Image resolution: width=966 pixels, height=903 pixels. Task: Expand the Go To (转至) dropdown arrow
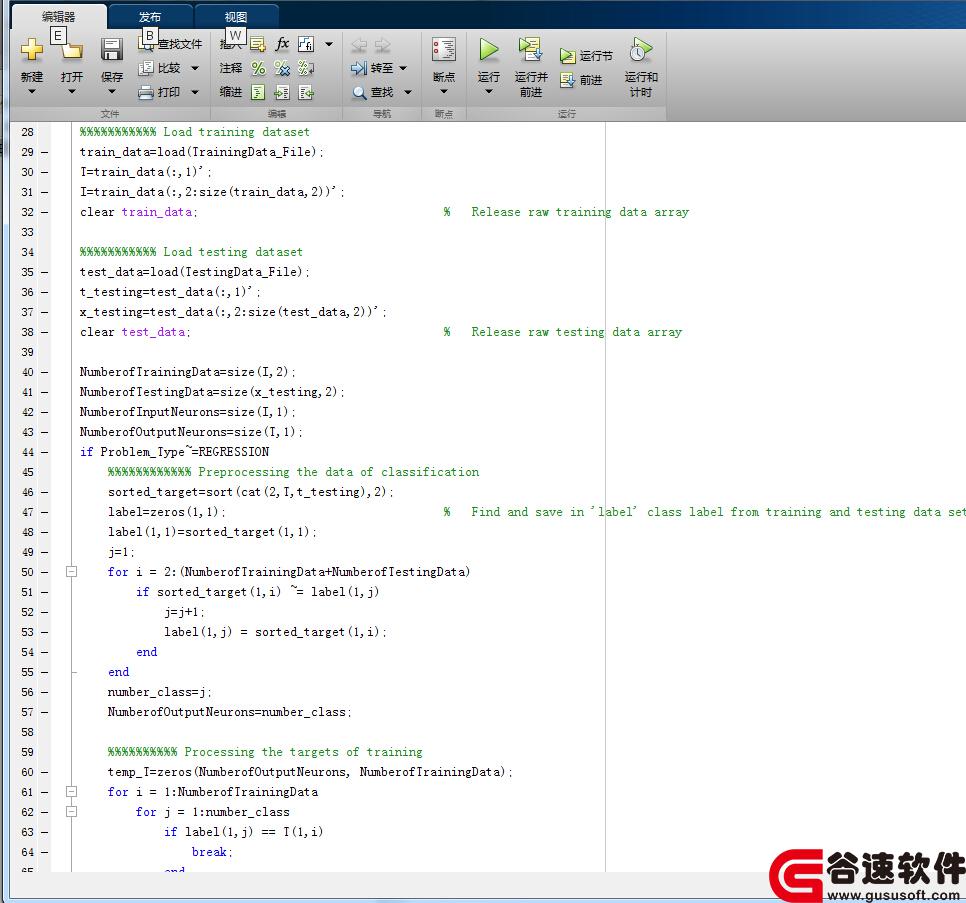(404, 68)
